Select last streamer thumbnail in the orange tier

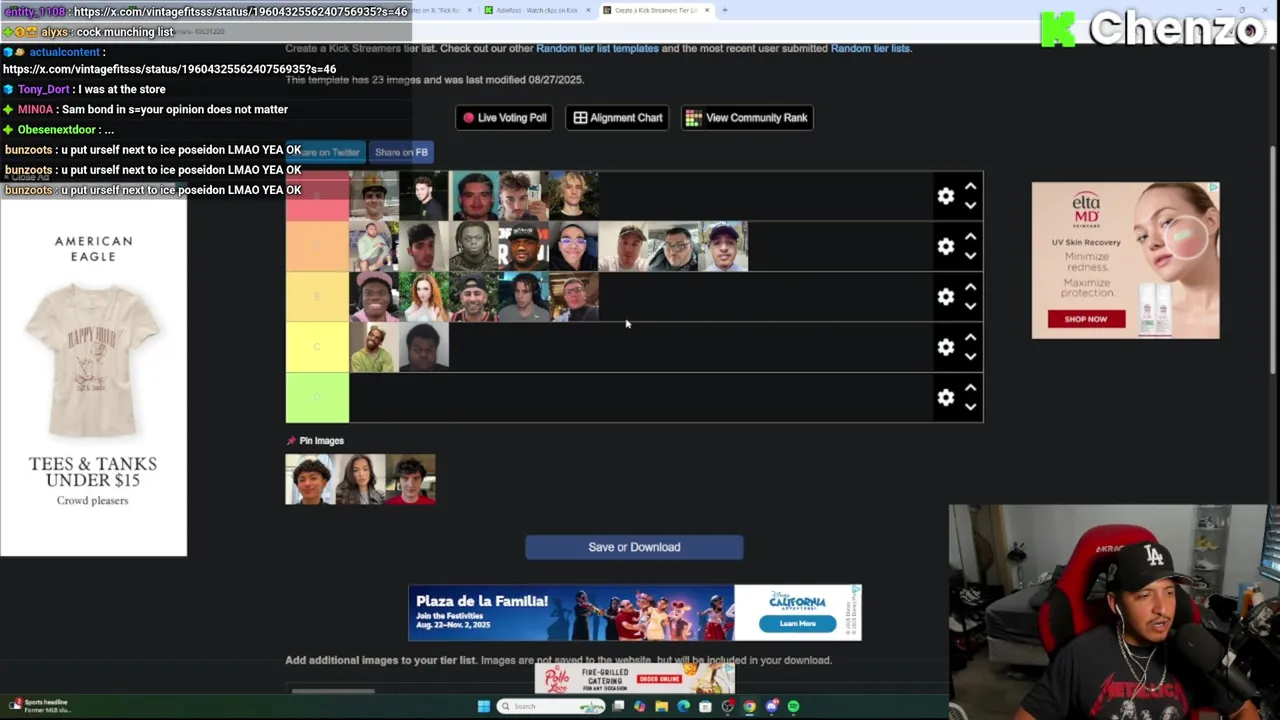coord(724,246)
